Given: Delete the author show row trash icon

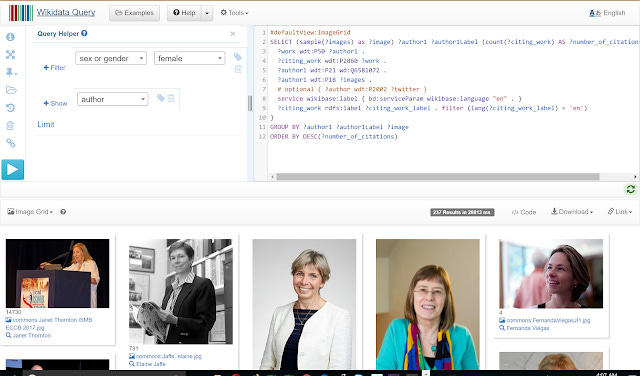Looking at the screenshot, I should click(x=171, y=98).
